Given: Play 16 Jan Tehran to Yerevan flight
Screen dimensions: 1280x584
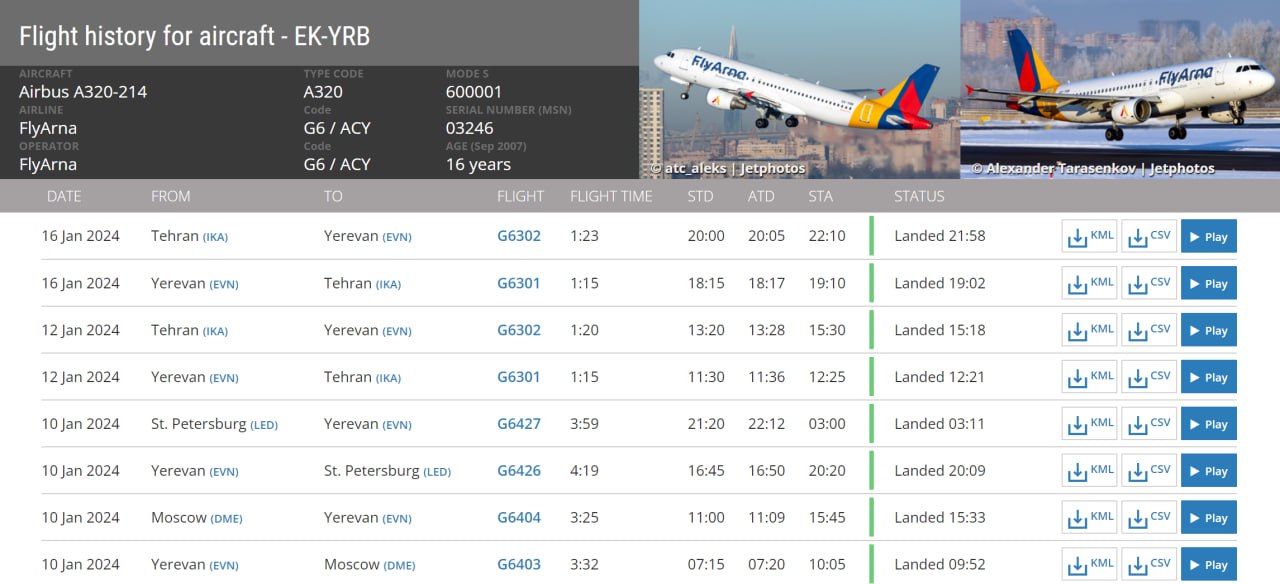Looking at the screenshot, I should pyautogui.click(x=1208, y=237).
